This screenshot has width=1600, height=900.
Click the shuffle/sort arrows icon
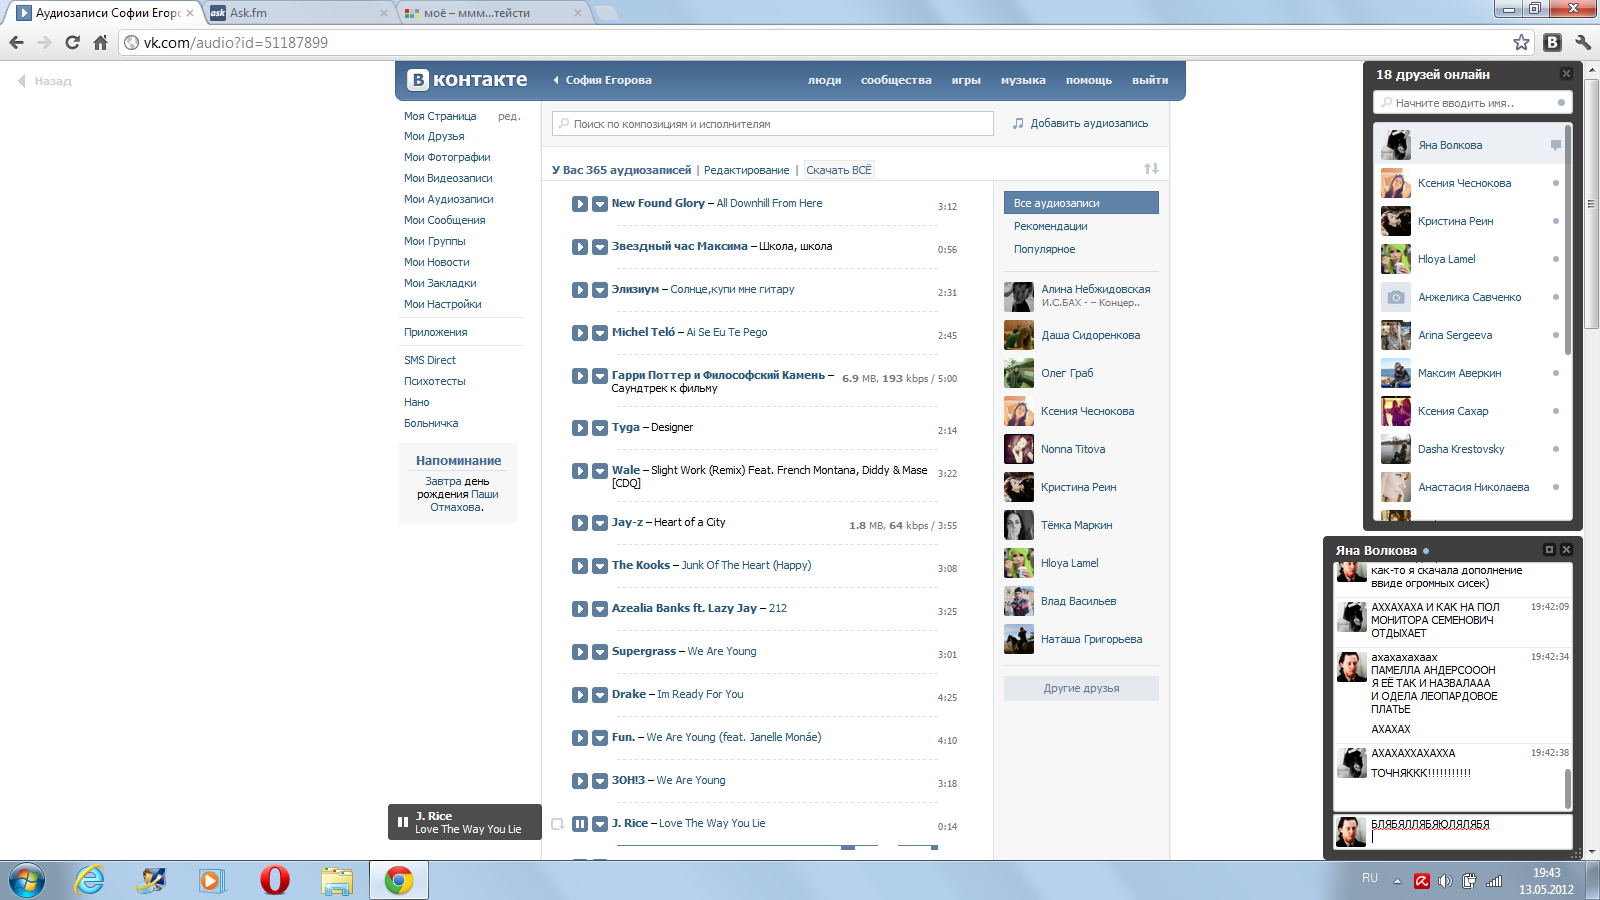(x=1151, y=169)
